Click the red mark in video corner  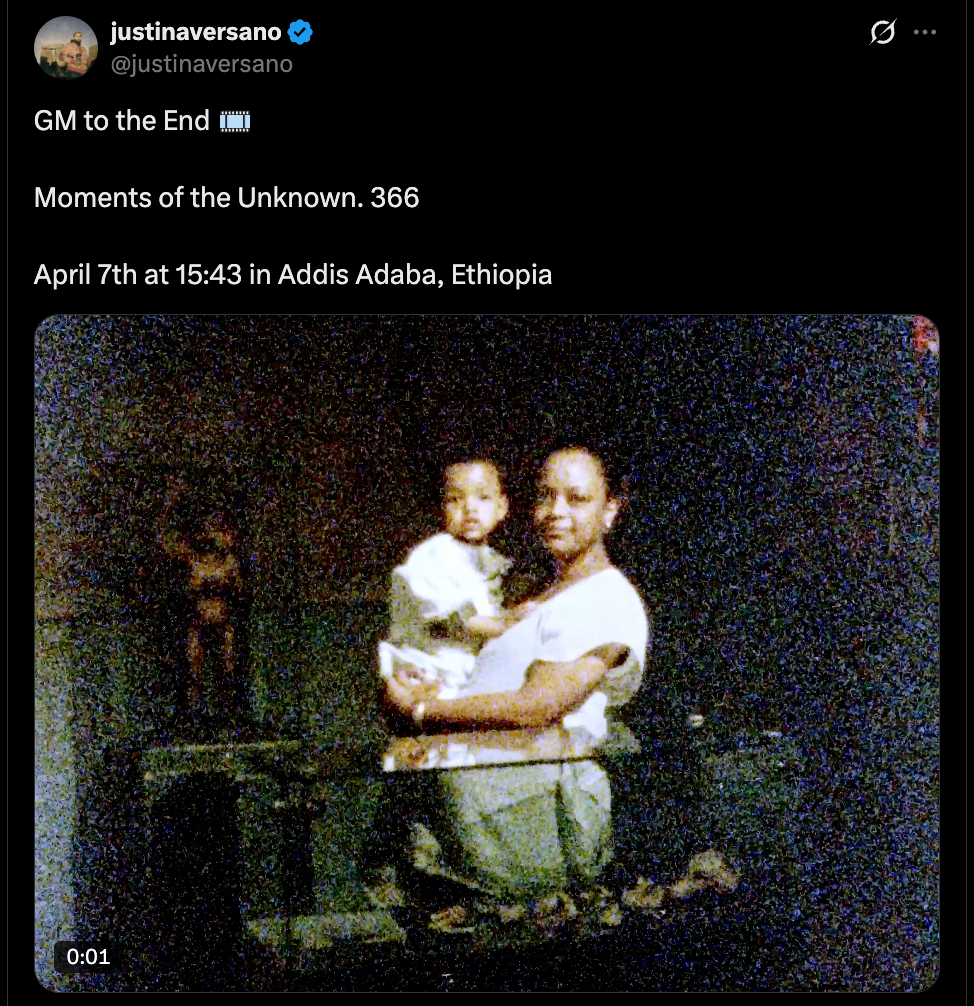927,334
